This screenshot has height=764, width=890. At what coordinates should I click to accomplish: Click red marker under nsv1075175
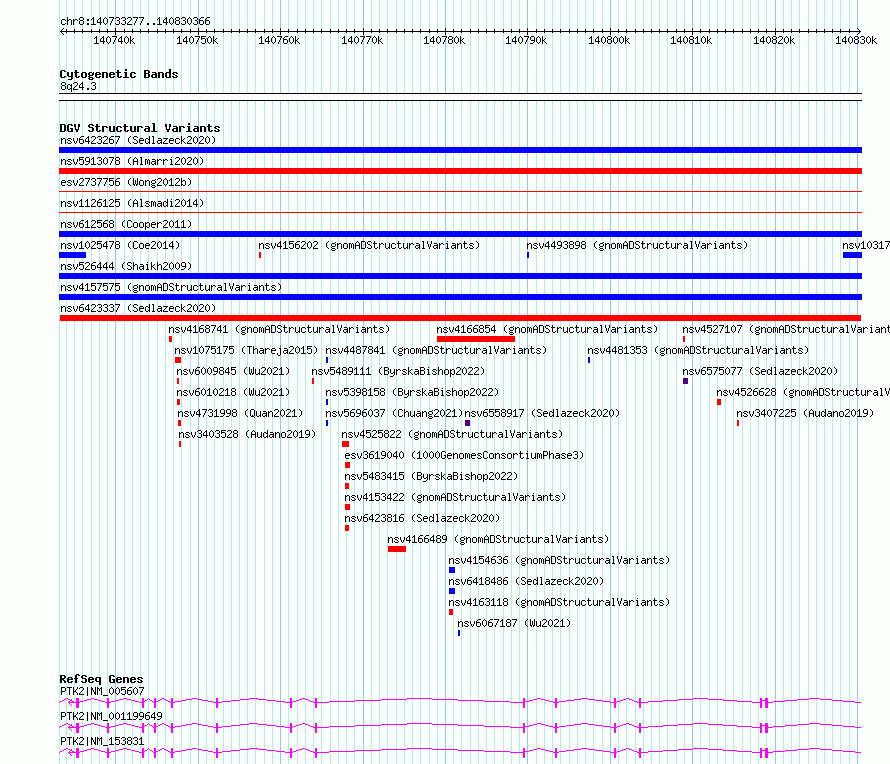[x=178, y=360]
